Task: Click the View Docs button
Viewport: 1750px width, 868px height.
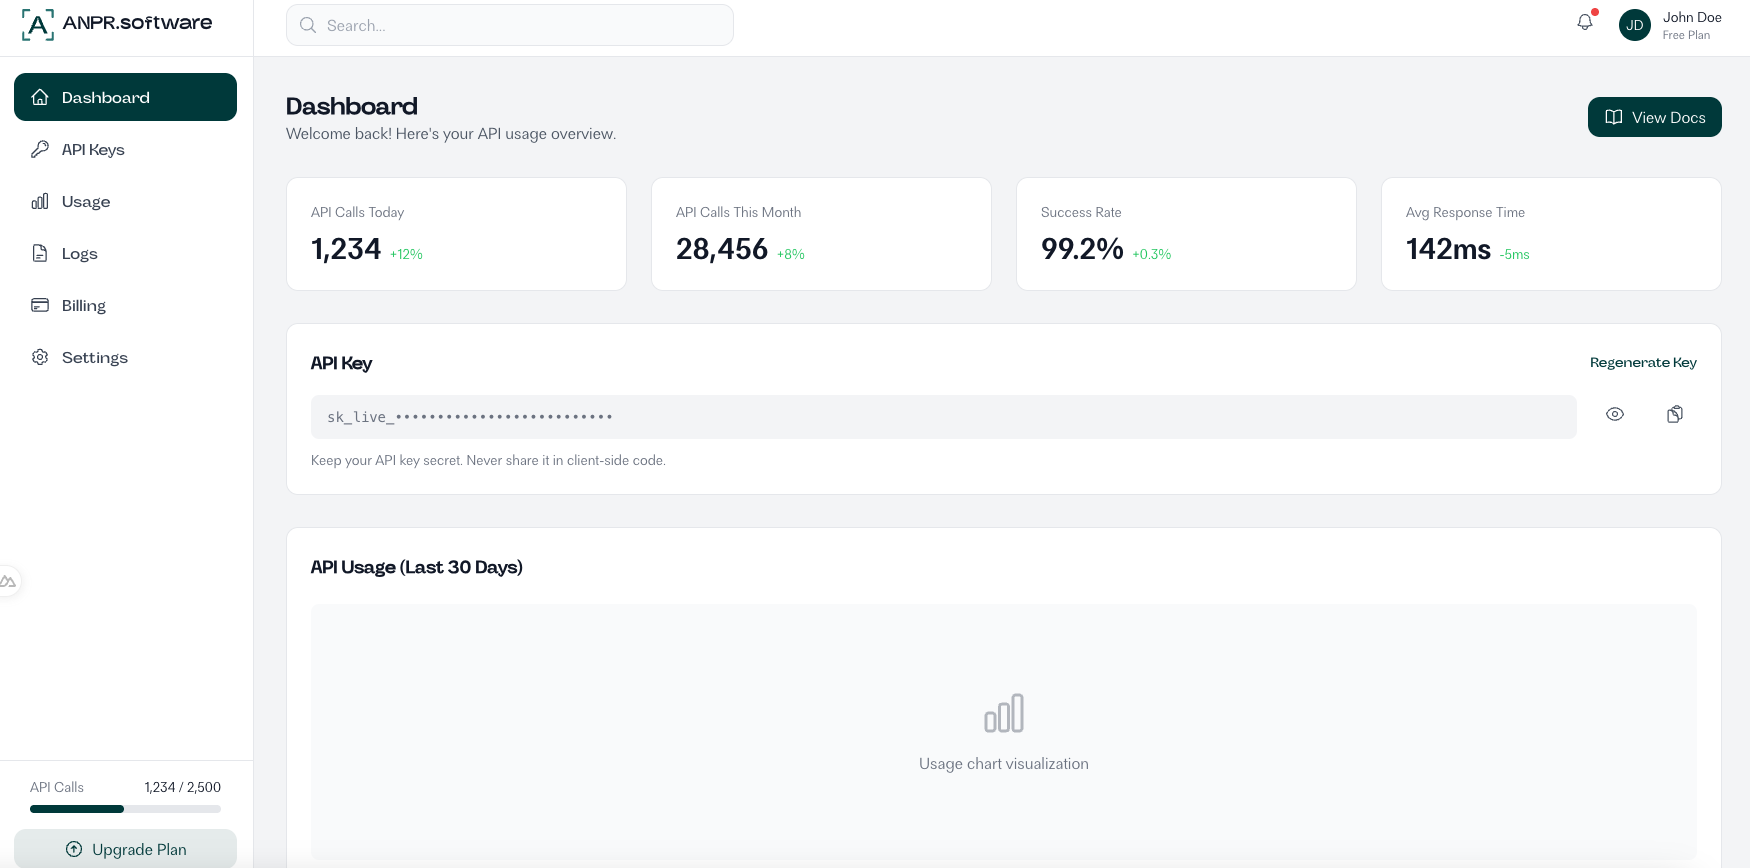Action: click(x=1654, y=117)
